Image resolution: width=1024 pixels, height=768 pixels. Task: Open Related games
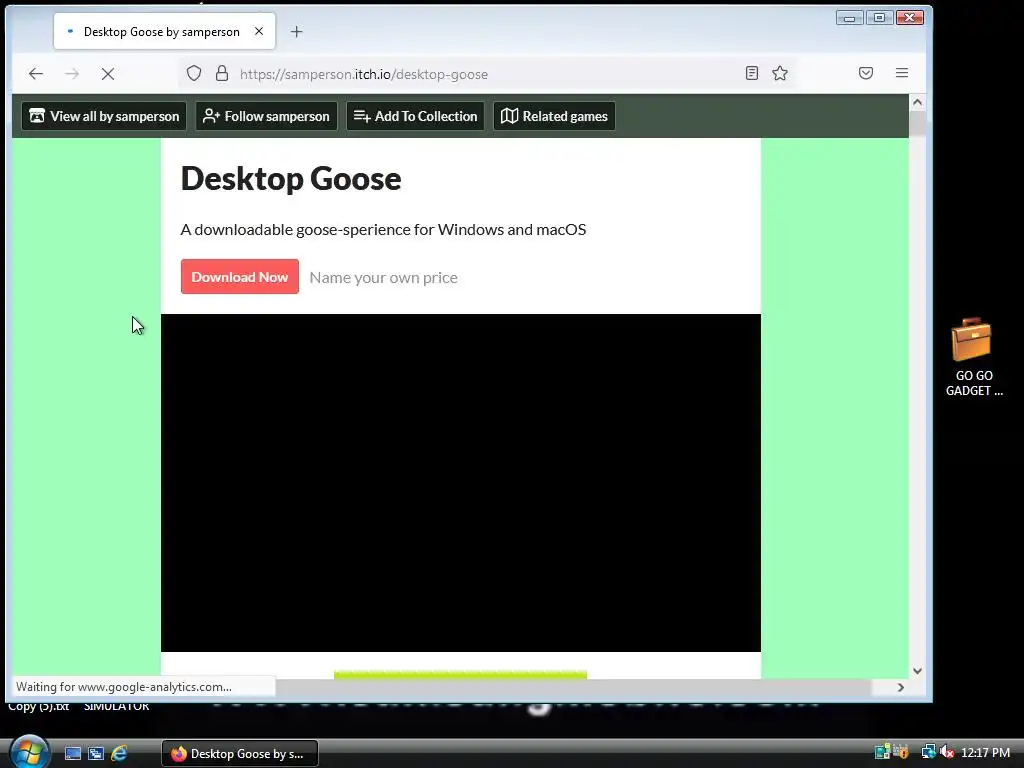[x=554, y=116]
